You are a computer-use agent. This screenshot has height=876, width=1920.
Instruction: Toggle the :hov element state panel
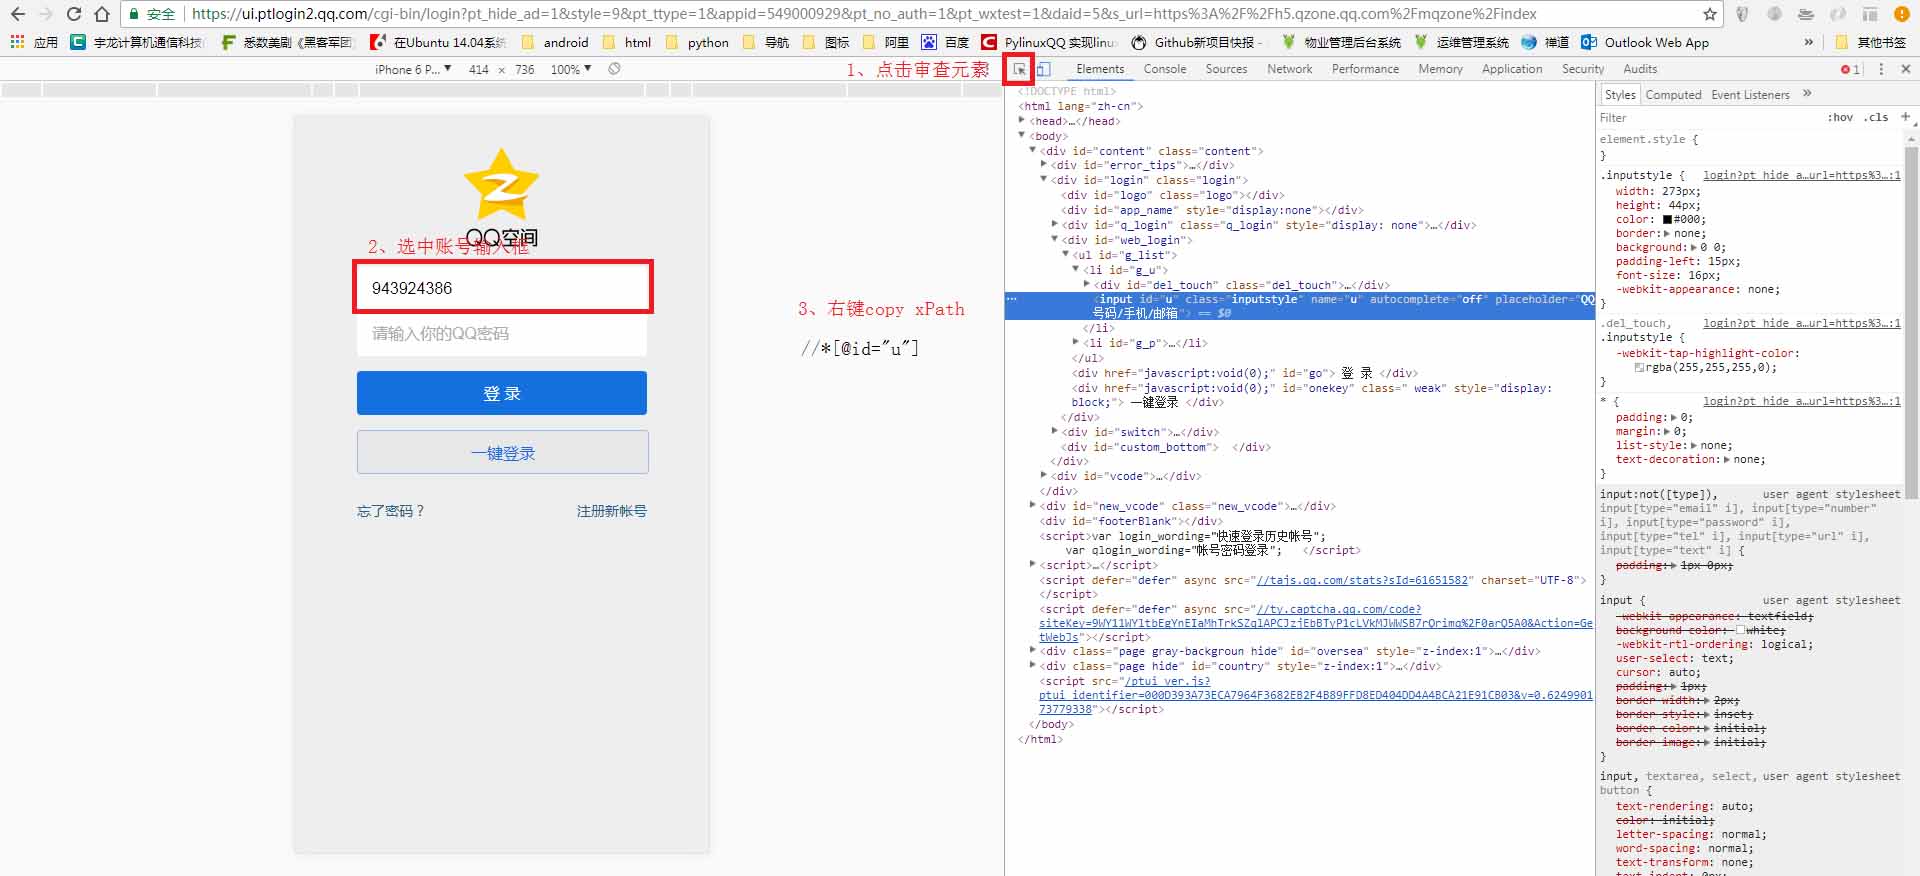pos(1840,117)
